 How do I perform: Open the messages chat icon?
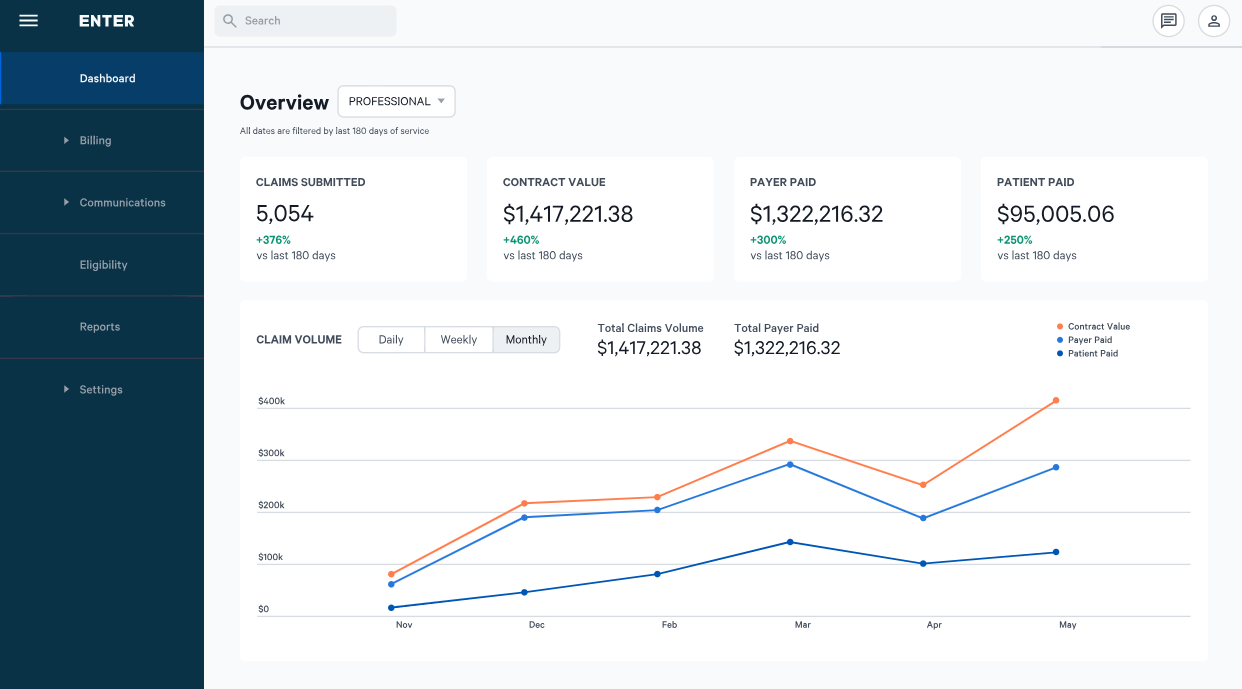[1168, 20]
